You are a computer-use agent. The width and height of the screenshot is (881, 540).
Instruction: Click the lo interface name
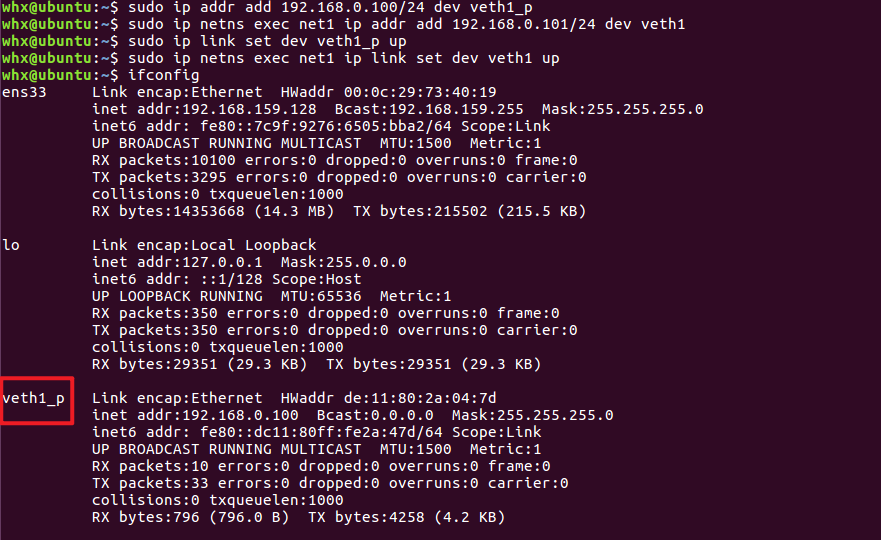pos(11,245)
